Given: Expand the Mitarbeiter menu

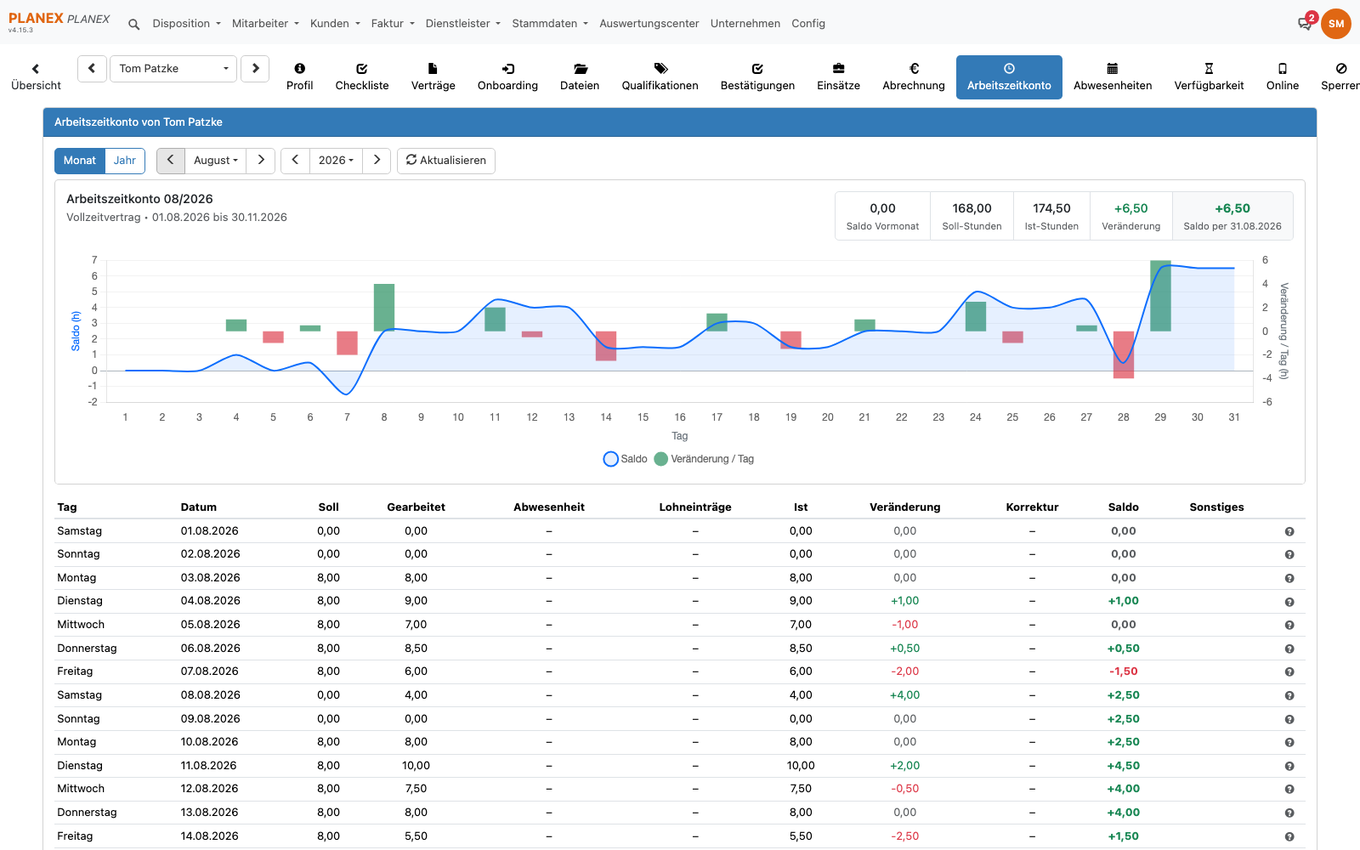Looking at the screenshot, I should (265, 23).
